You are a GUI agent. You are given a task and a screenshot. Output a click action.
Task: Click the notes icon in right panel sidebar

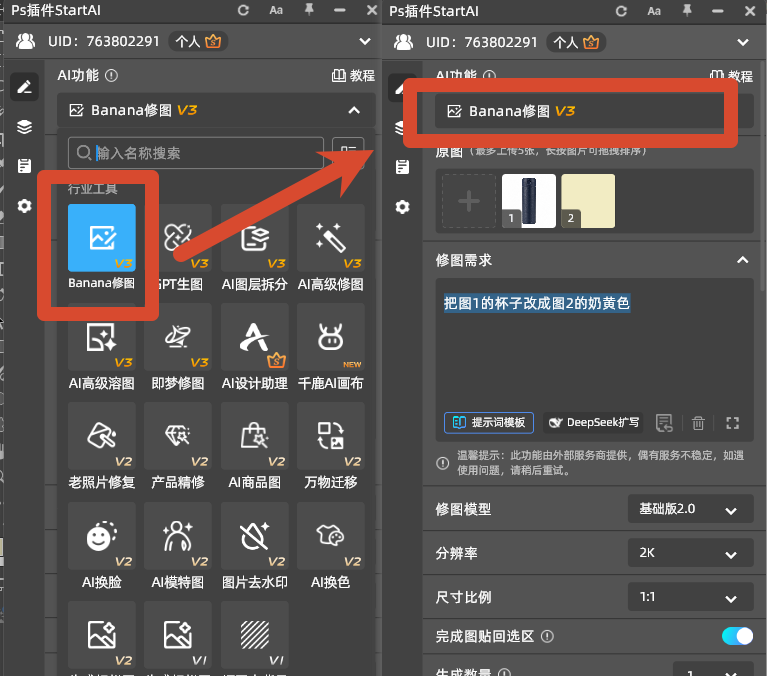coord(402,167)
